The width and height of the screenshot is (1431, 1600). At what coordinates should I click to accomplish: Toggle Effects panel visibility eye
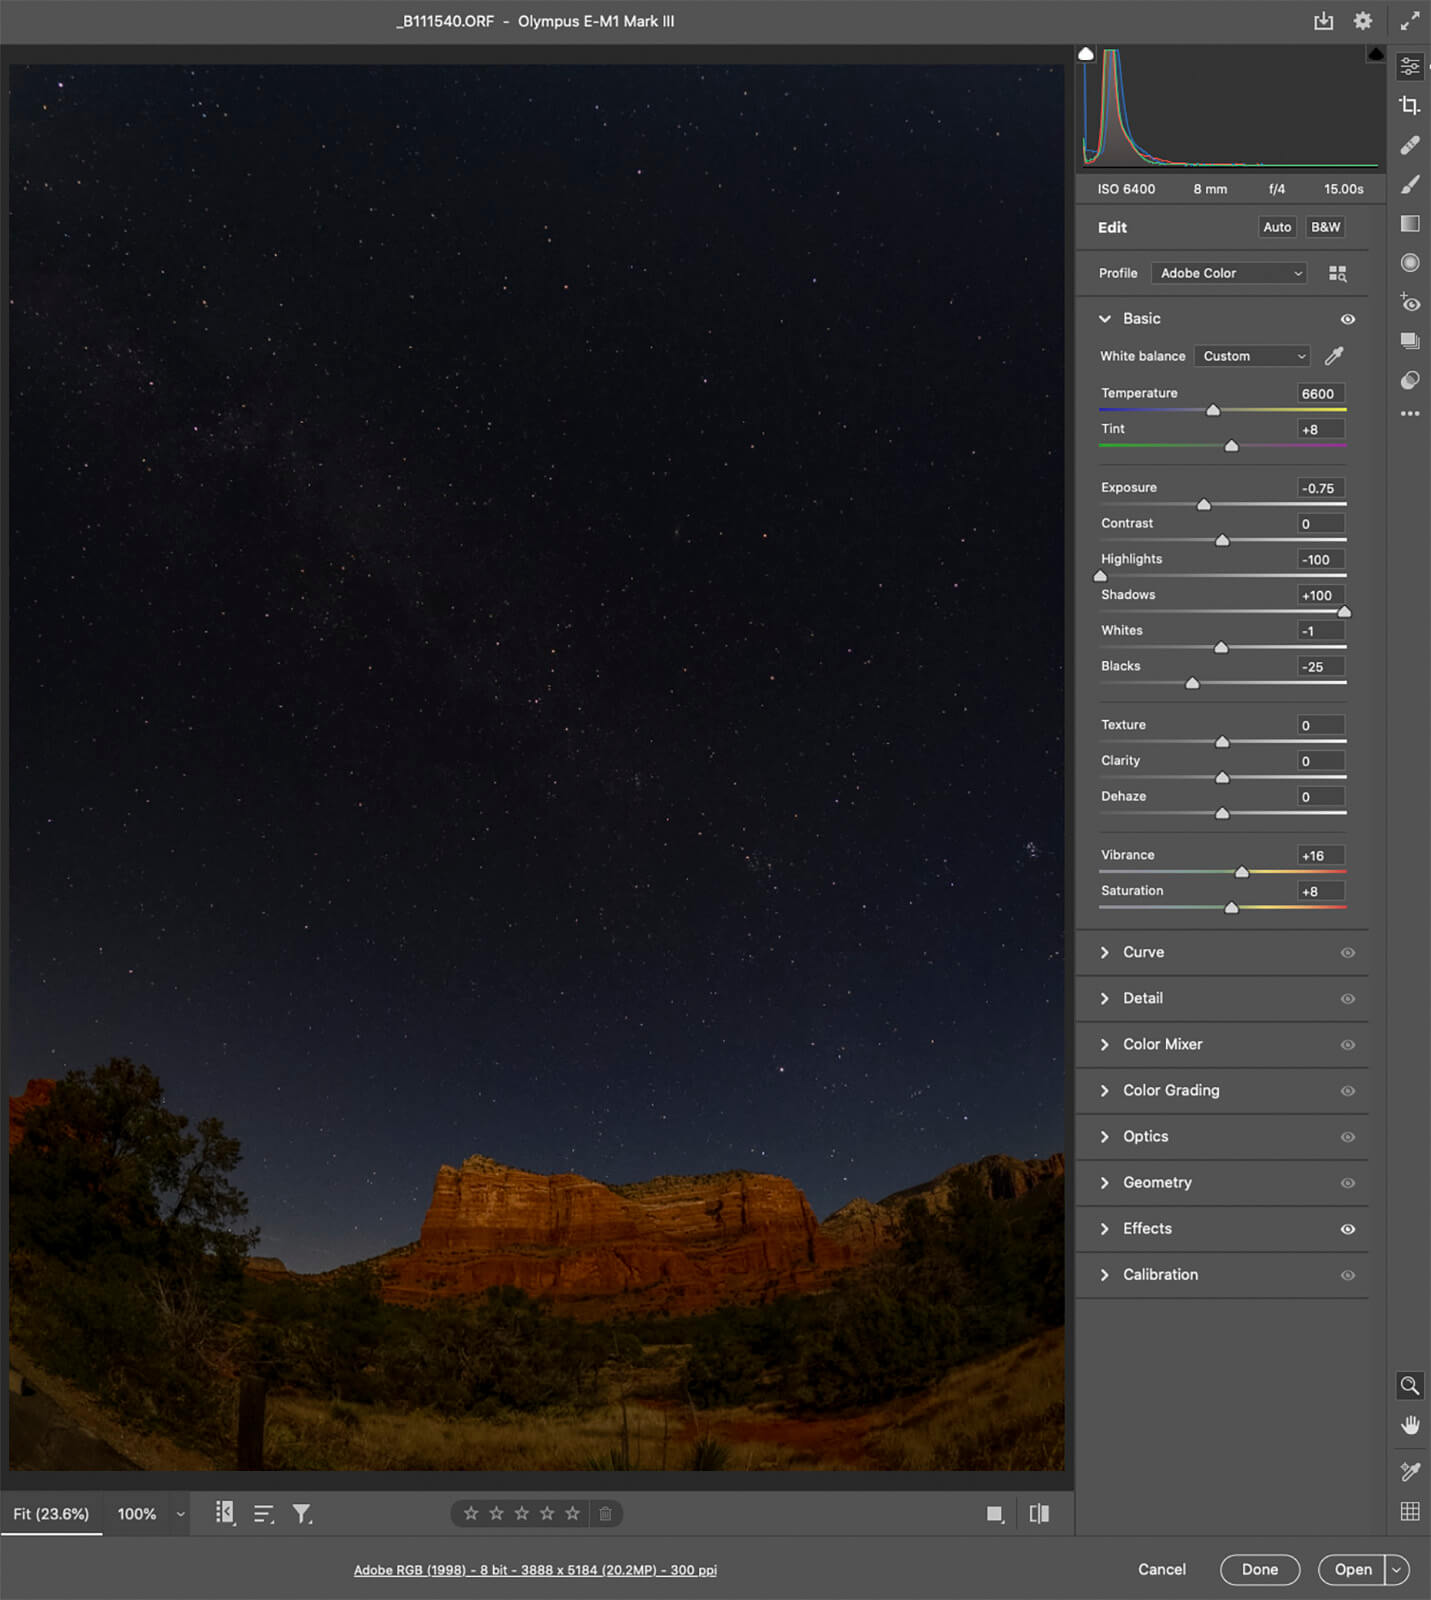click(x=1347, y=1229)
